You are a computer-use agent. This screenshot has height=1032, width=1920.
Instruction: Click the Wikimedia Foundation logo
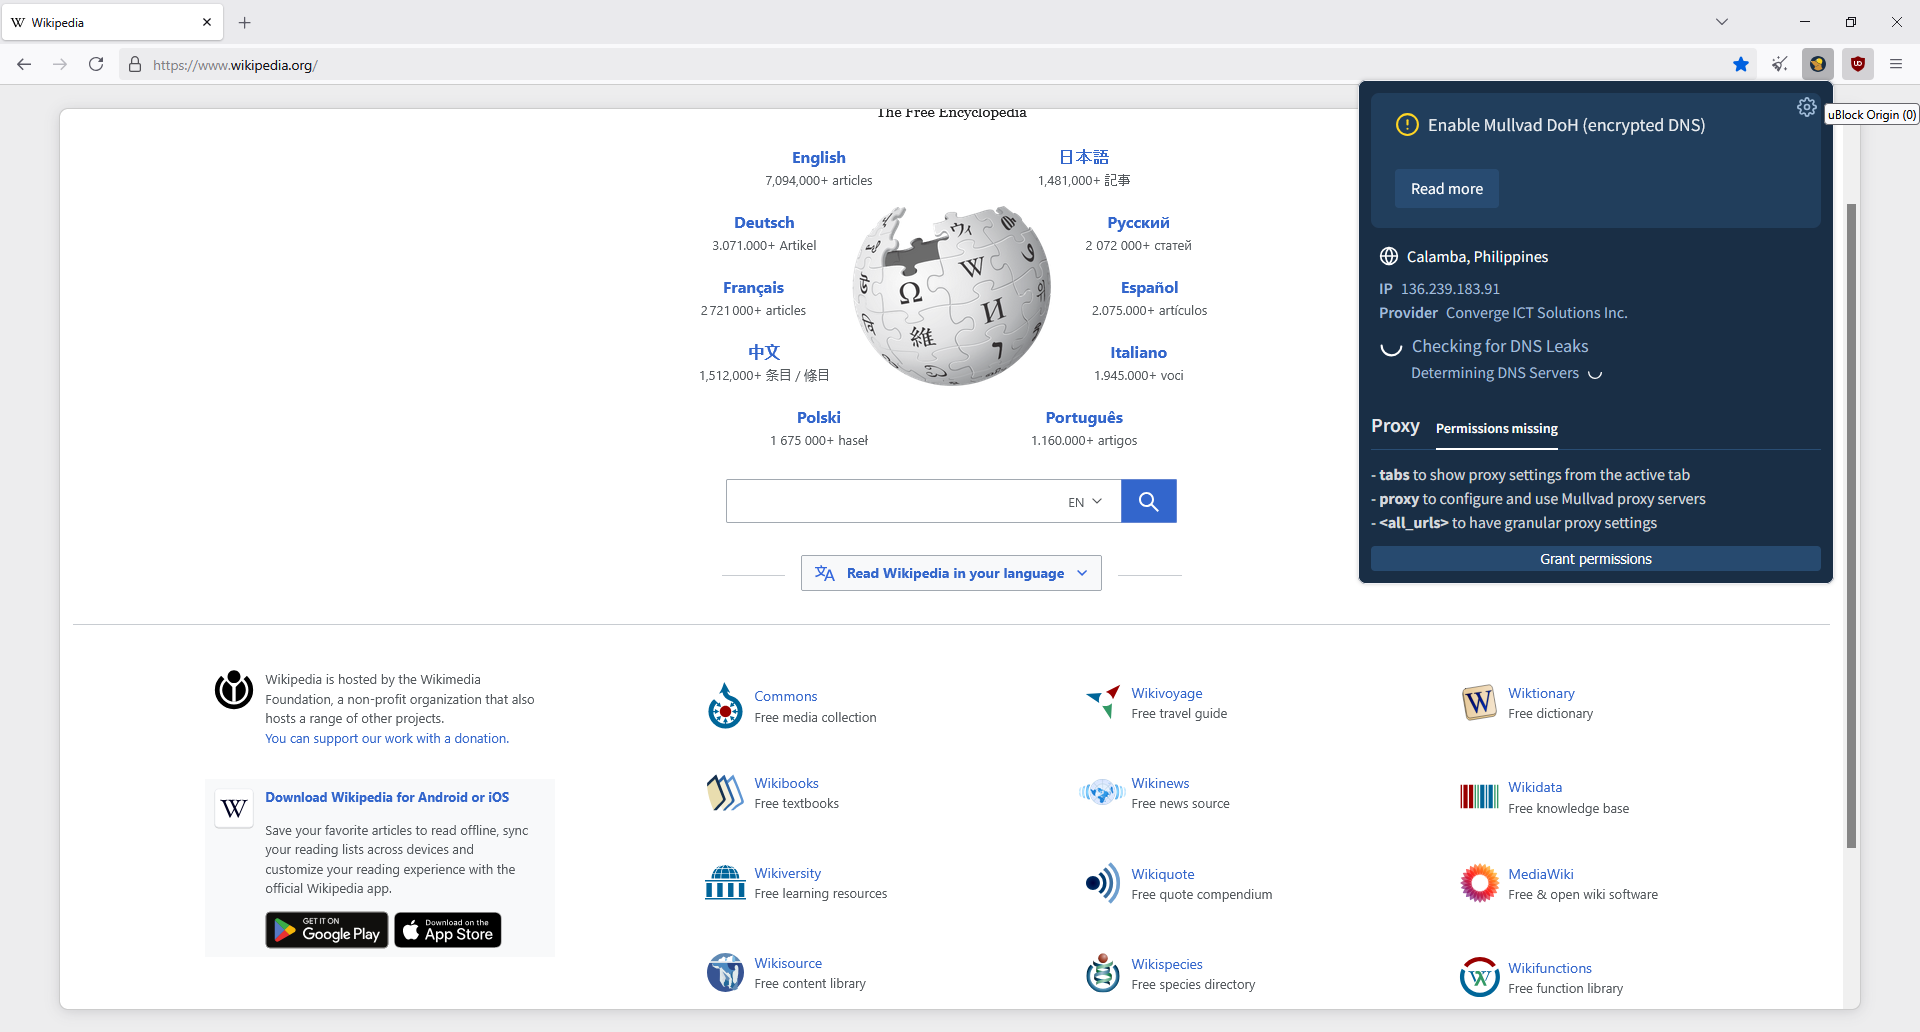234,690
